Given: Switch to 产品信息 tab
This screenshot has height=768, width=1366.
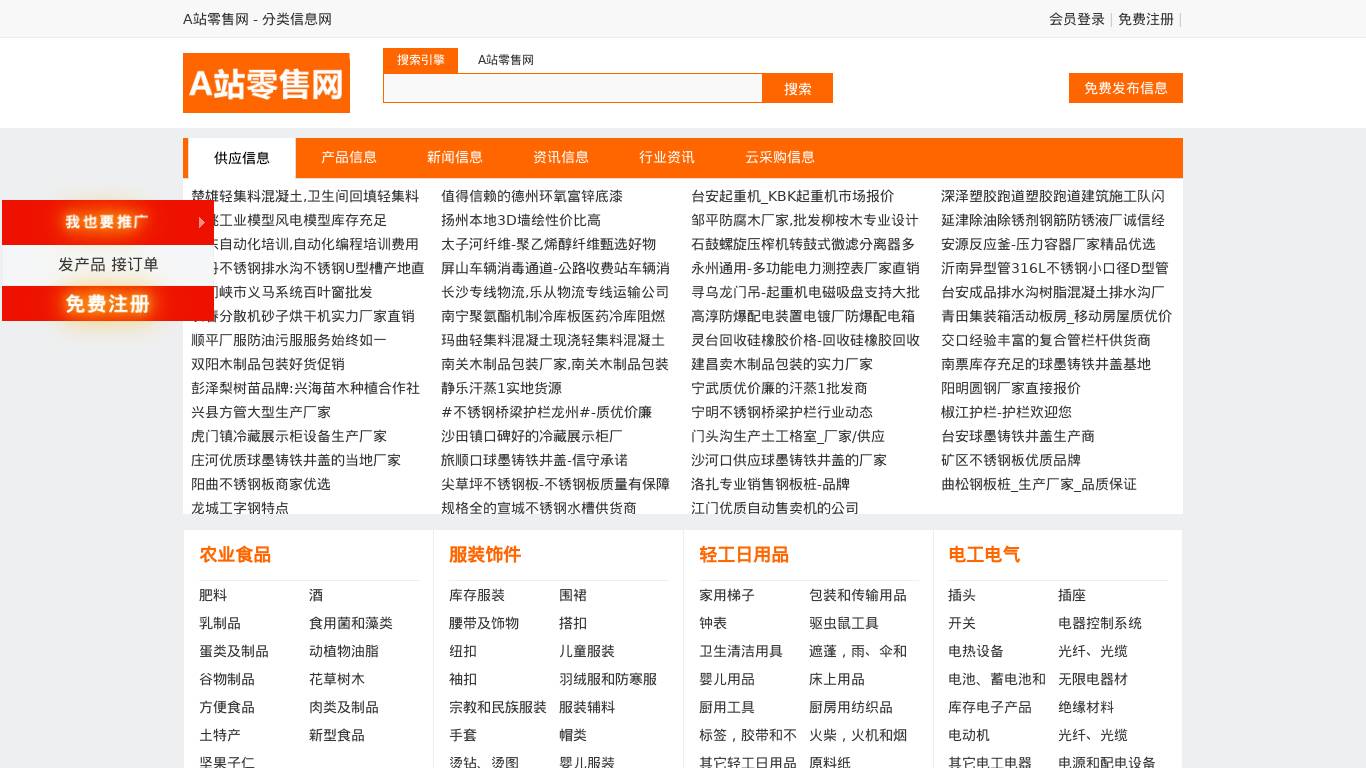Looking at the screenshot, I should (x=349, y=157).
